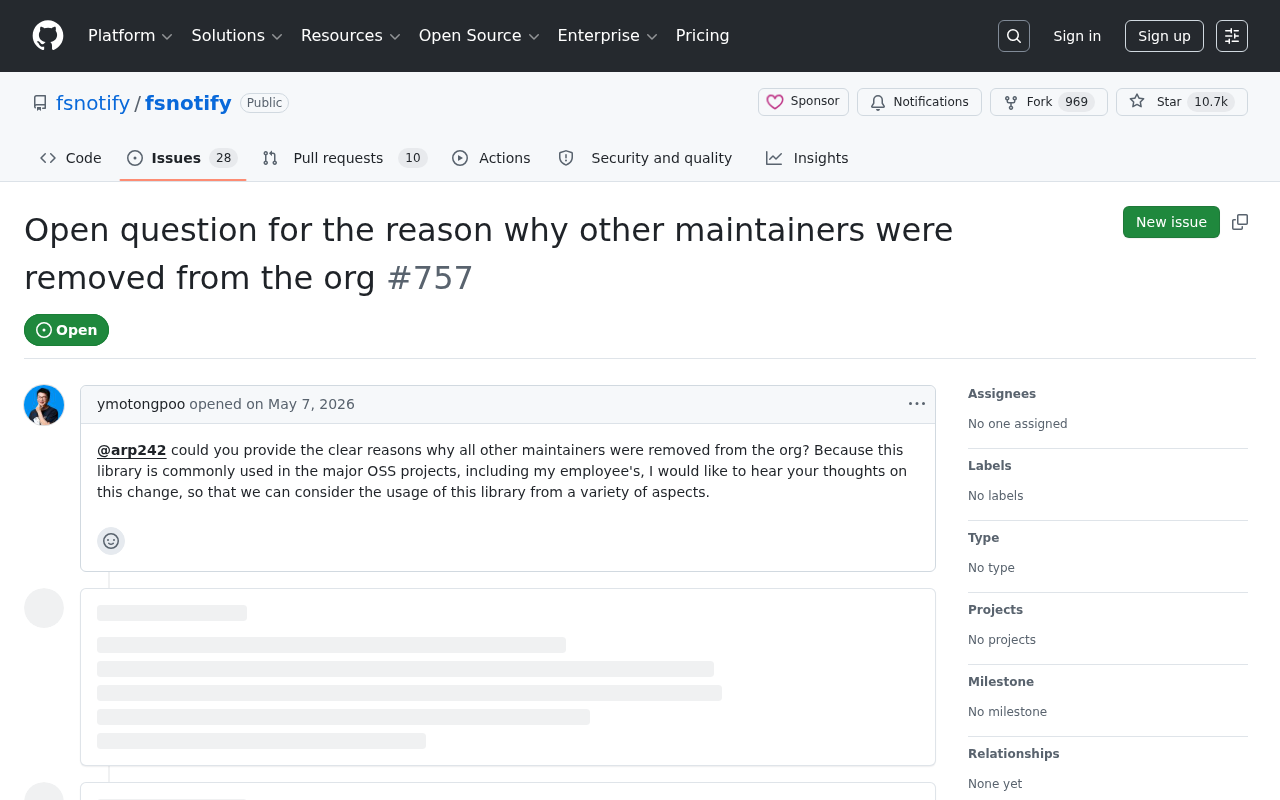Open the fsnotify repository name link
Screen dimensions: 1280x800
(188, 103)
